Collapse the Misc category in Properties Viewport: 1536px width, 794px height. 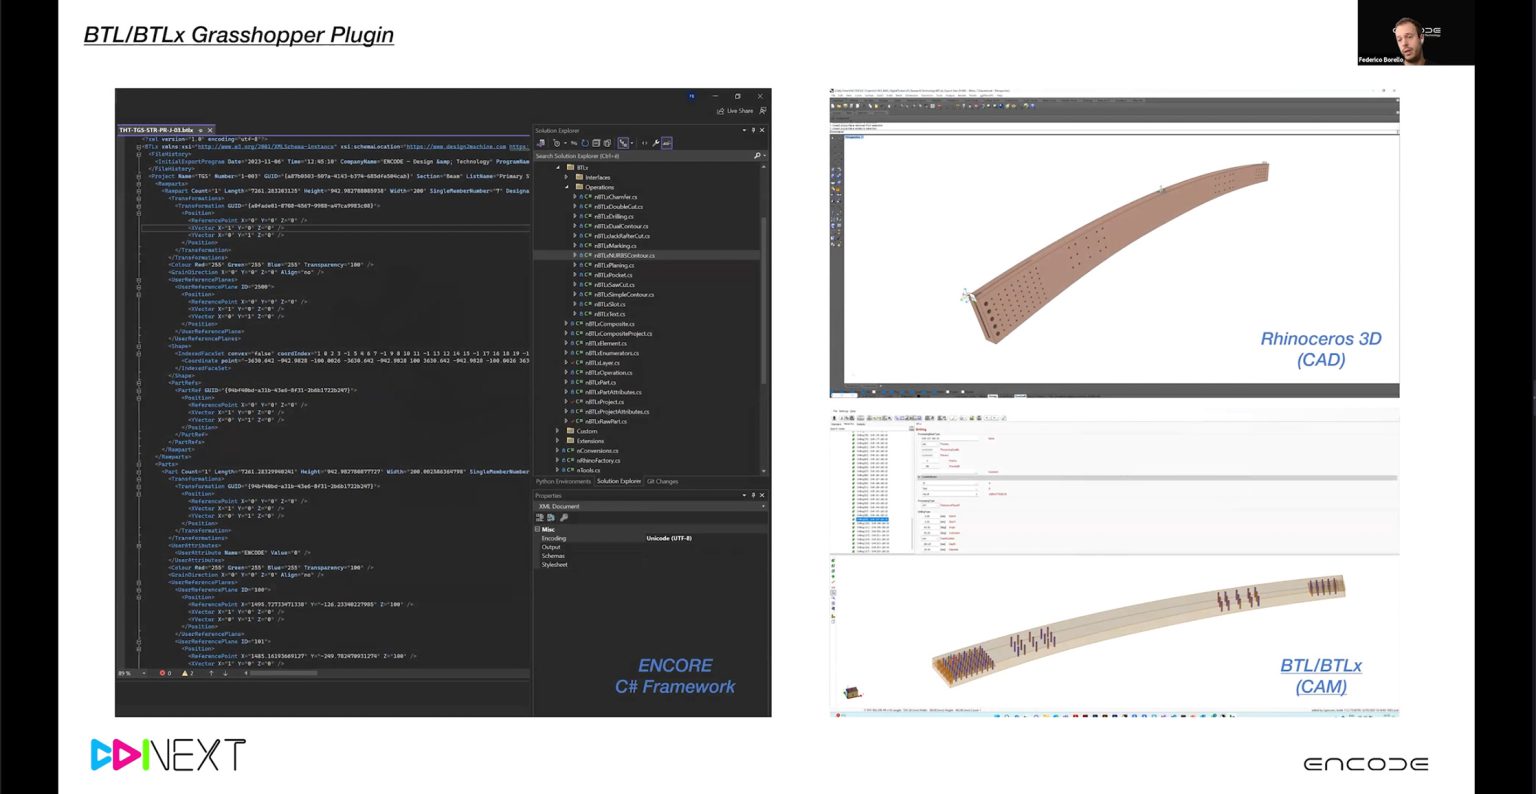click(x=538, y=529)
